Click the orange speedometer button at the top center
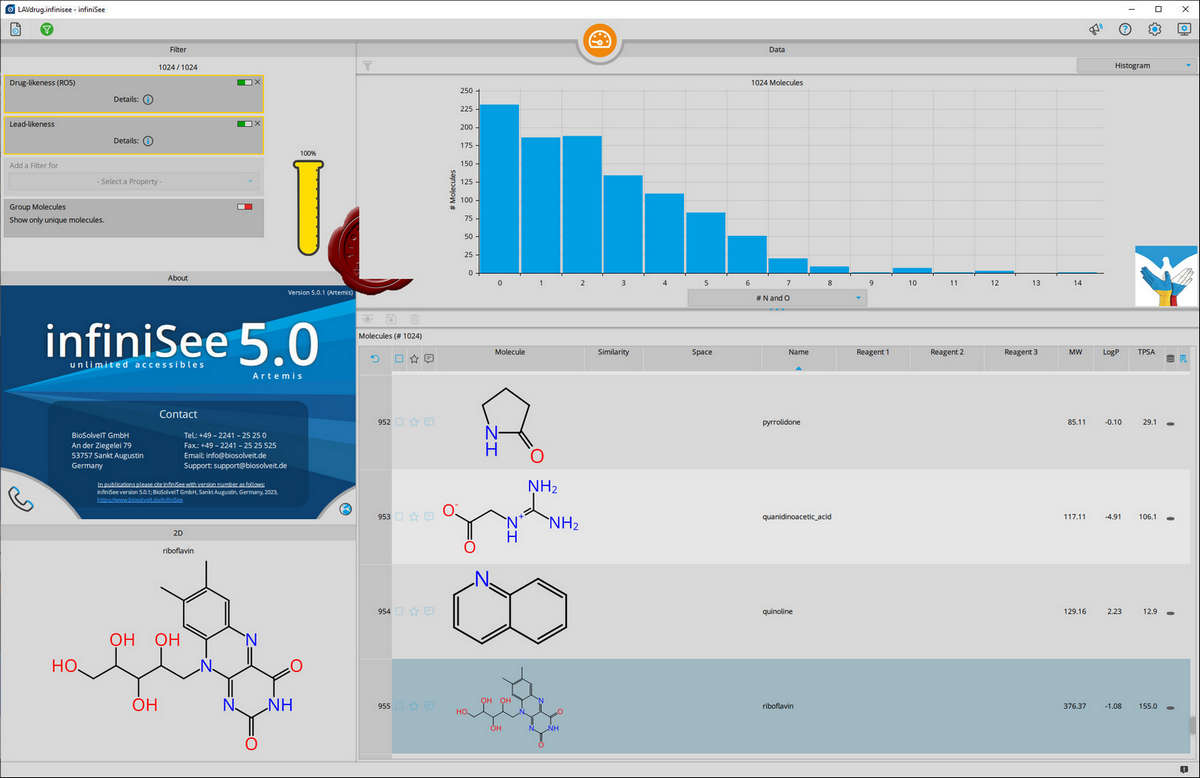 (601, 41)
